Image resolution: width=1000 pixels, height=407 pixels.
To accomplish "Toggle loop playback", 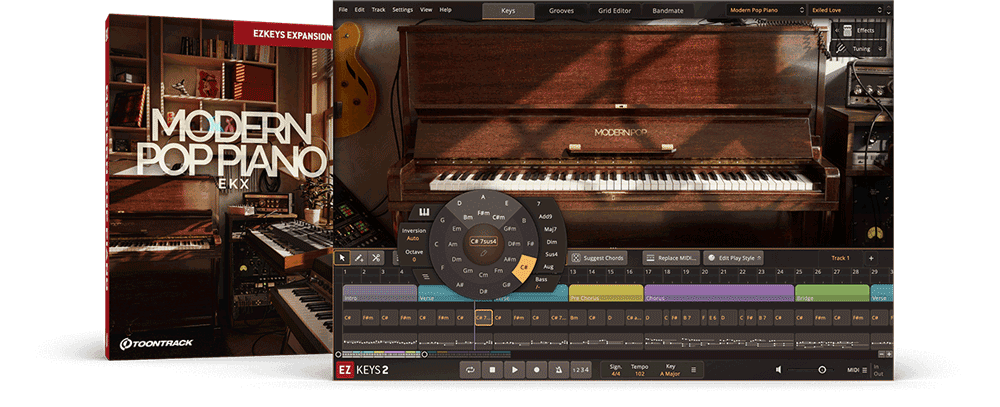I will click(x=470, y=369).
